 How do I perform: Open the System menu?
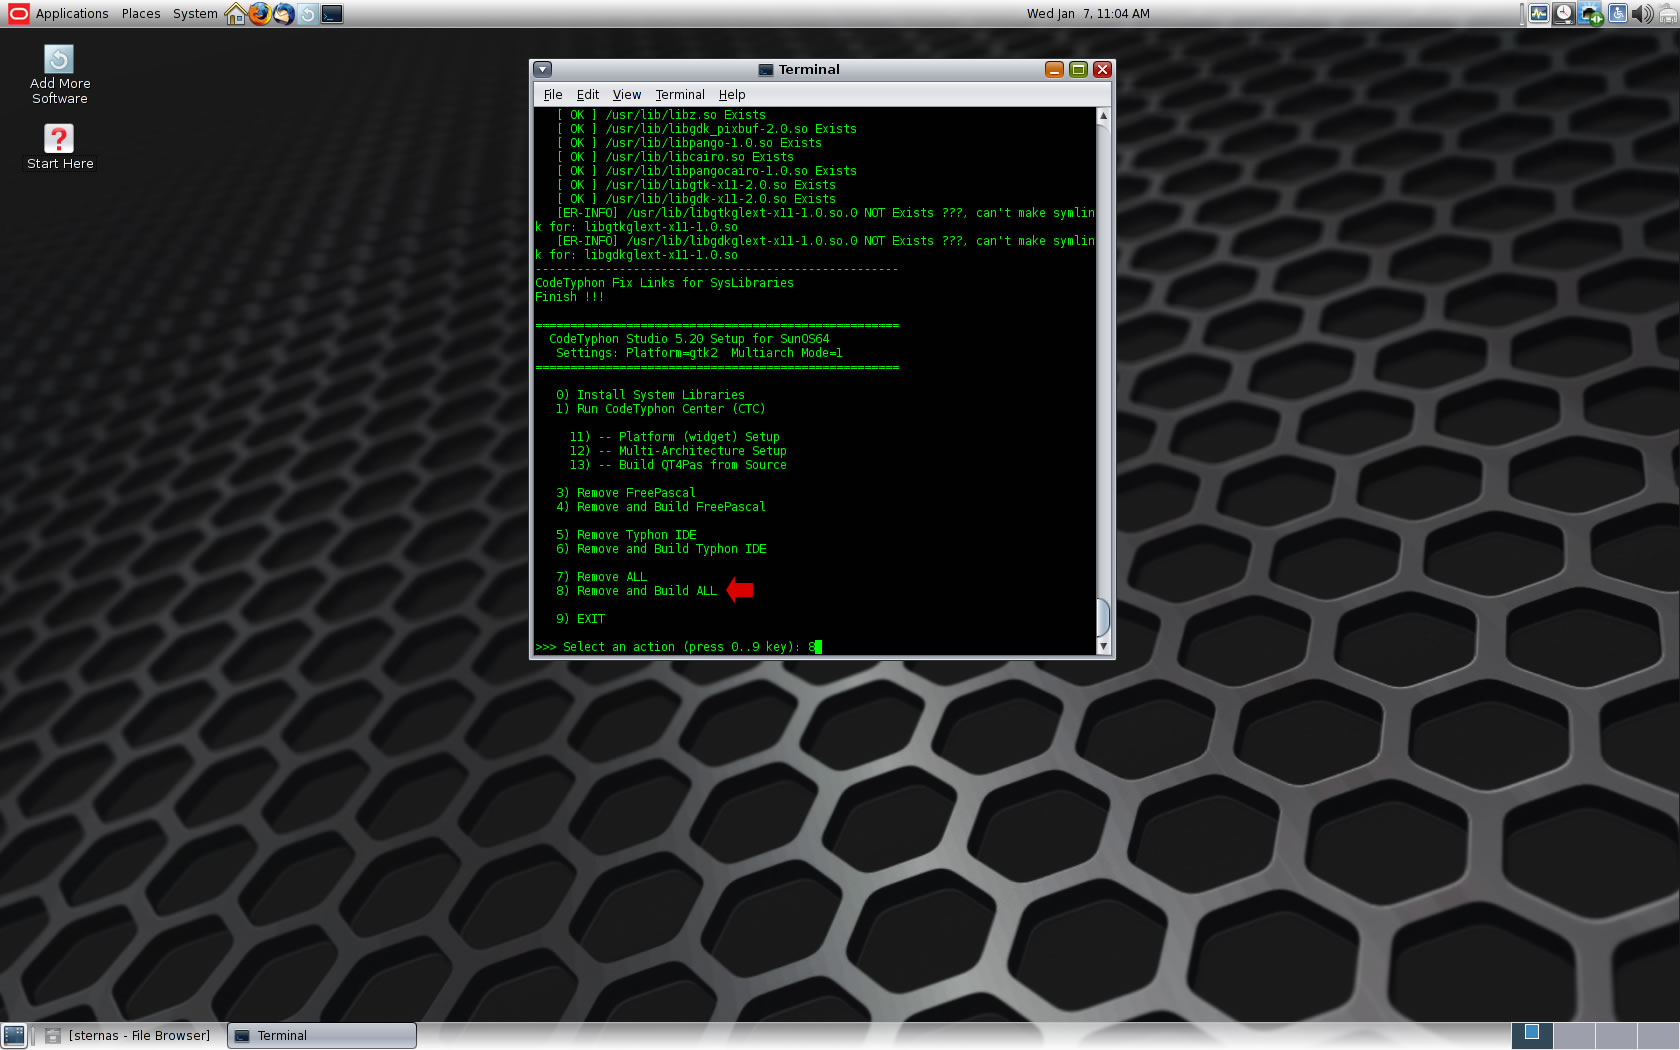[x=195, y=14]
